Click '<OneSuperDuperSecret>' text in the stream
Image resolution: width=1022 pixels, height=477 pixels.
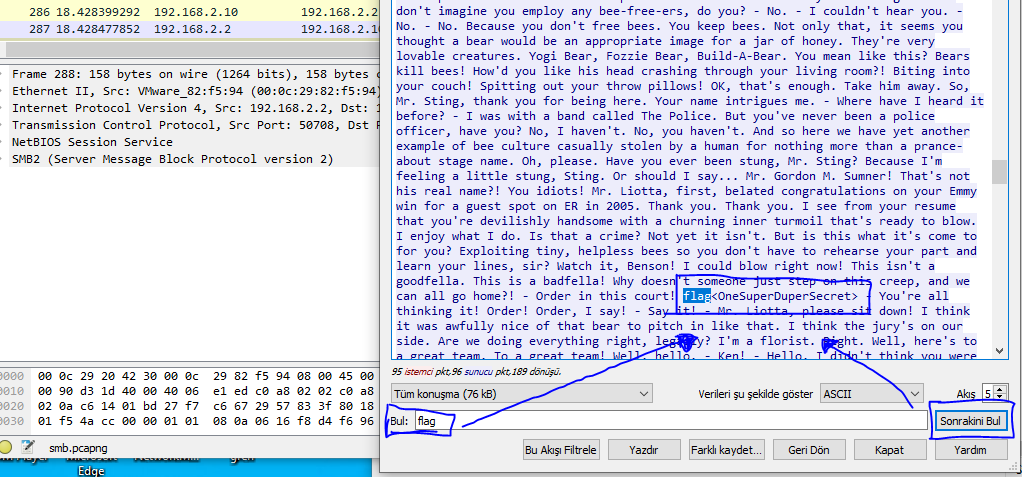(785, 296)
